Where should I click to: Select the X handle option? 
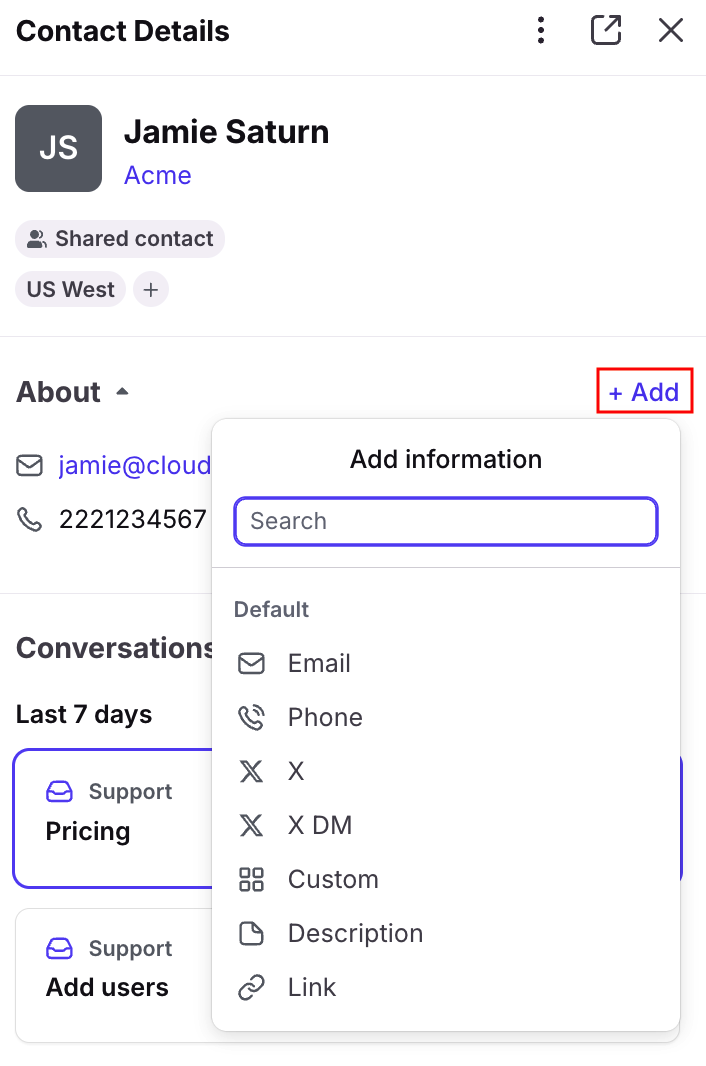coord(446,771)
